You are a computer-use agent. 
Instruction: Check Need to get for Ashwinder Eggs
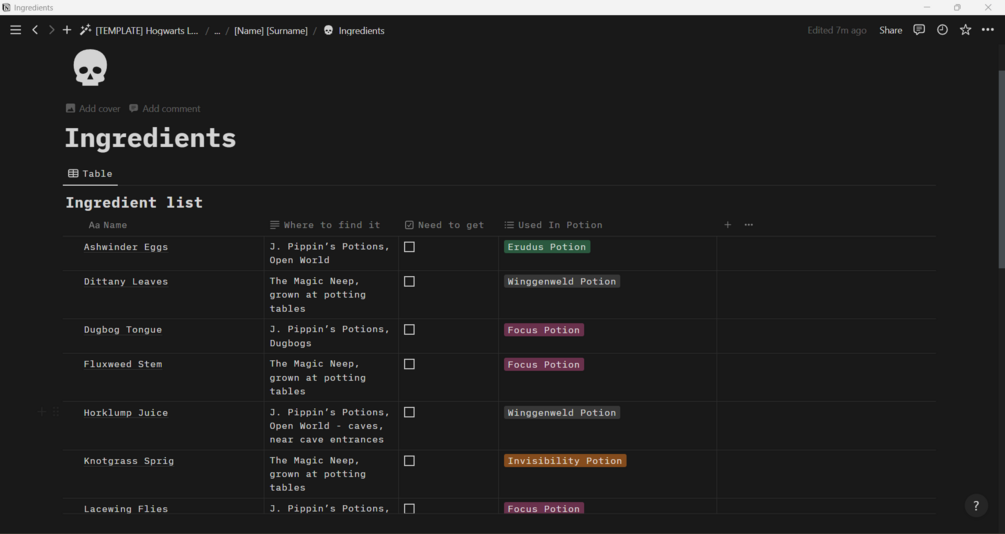pyautogui.click(x=410, y=247)
